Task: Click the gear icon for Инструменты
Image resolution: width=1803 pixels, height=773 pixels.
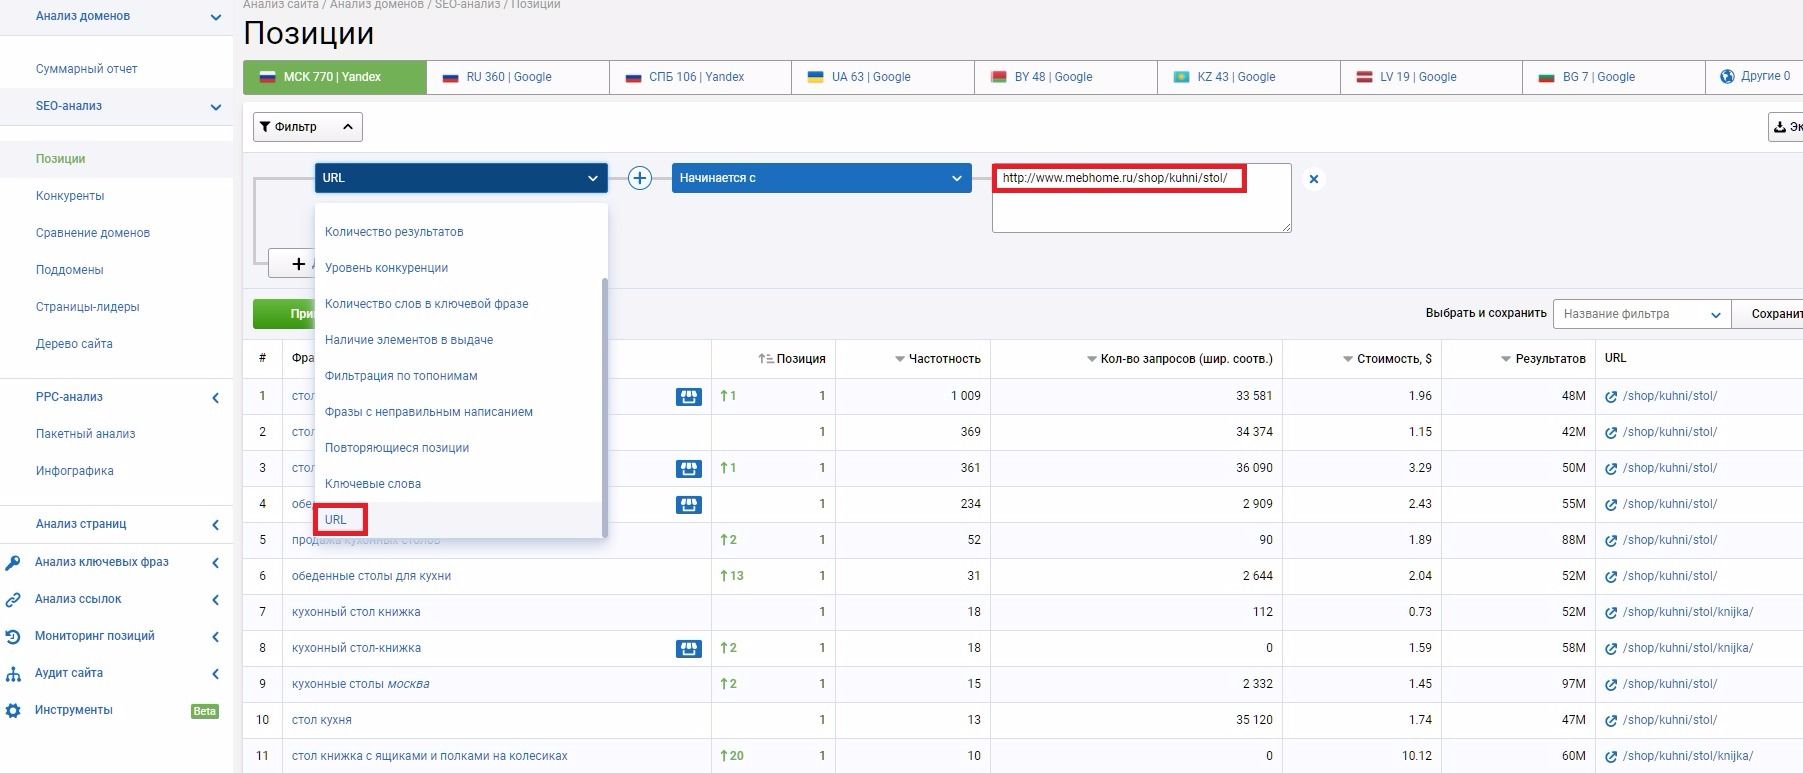Action: (x=13, y=711)
